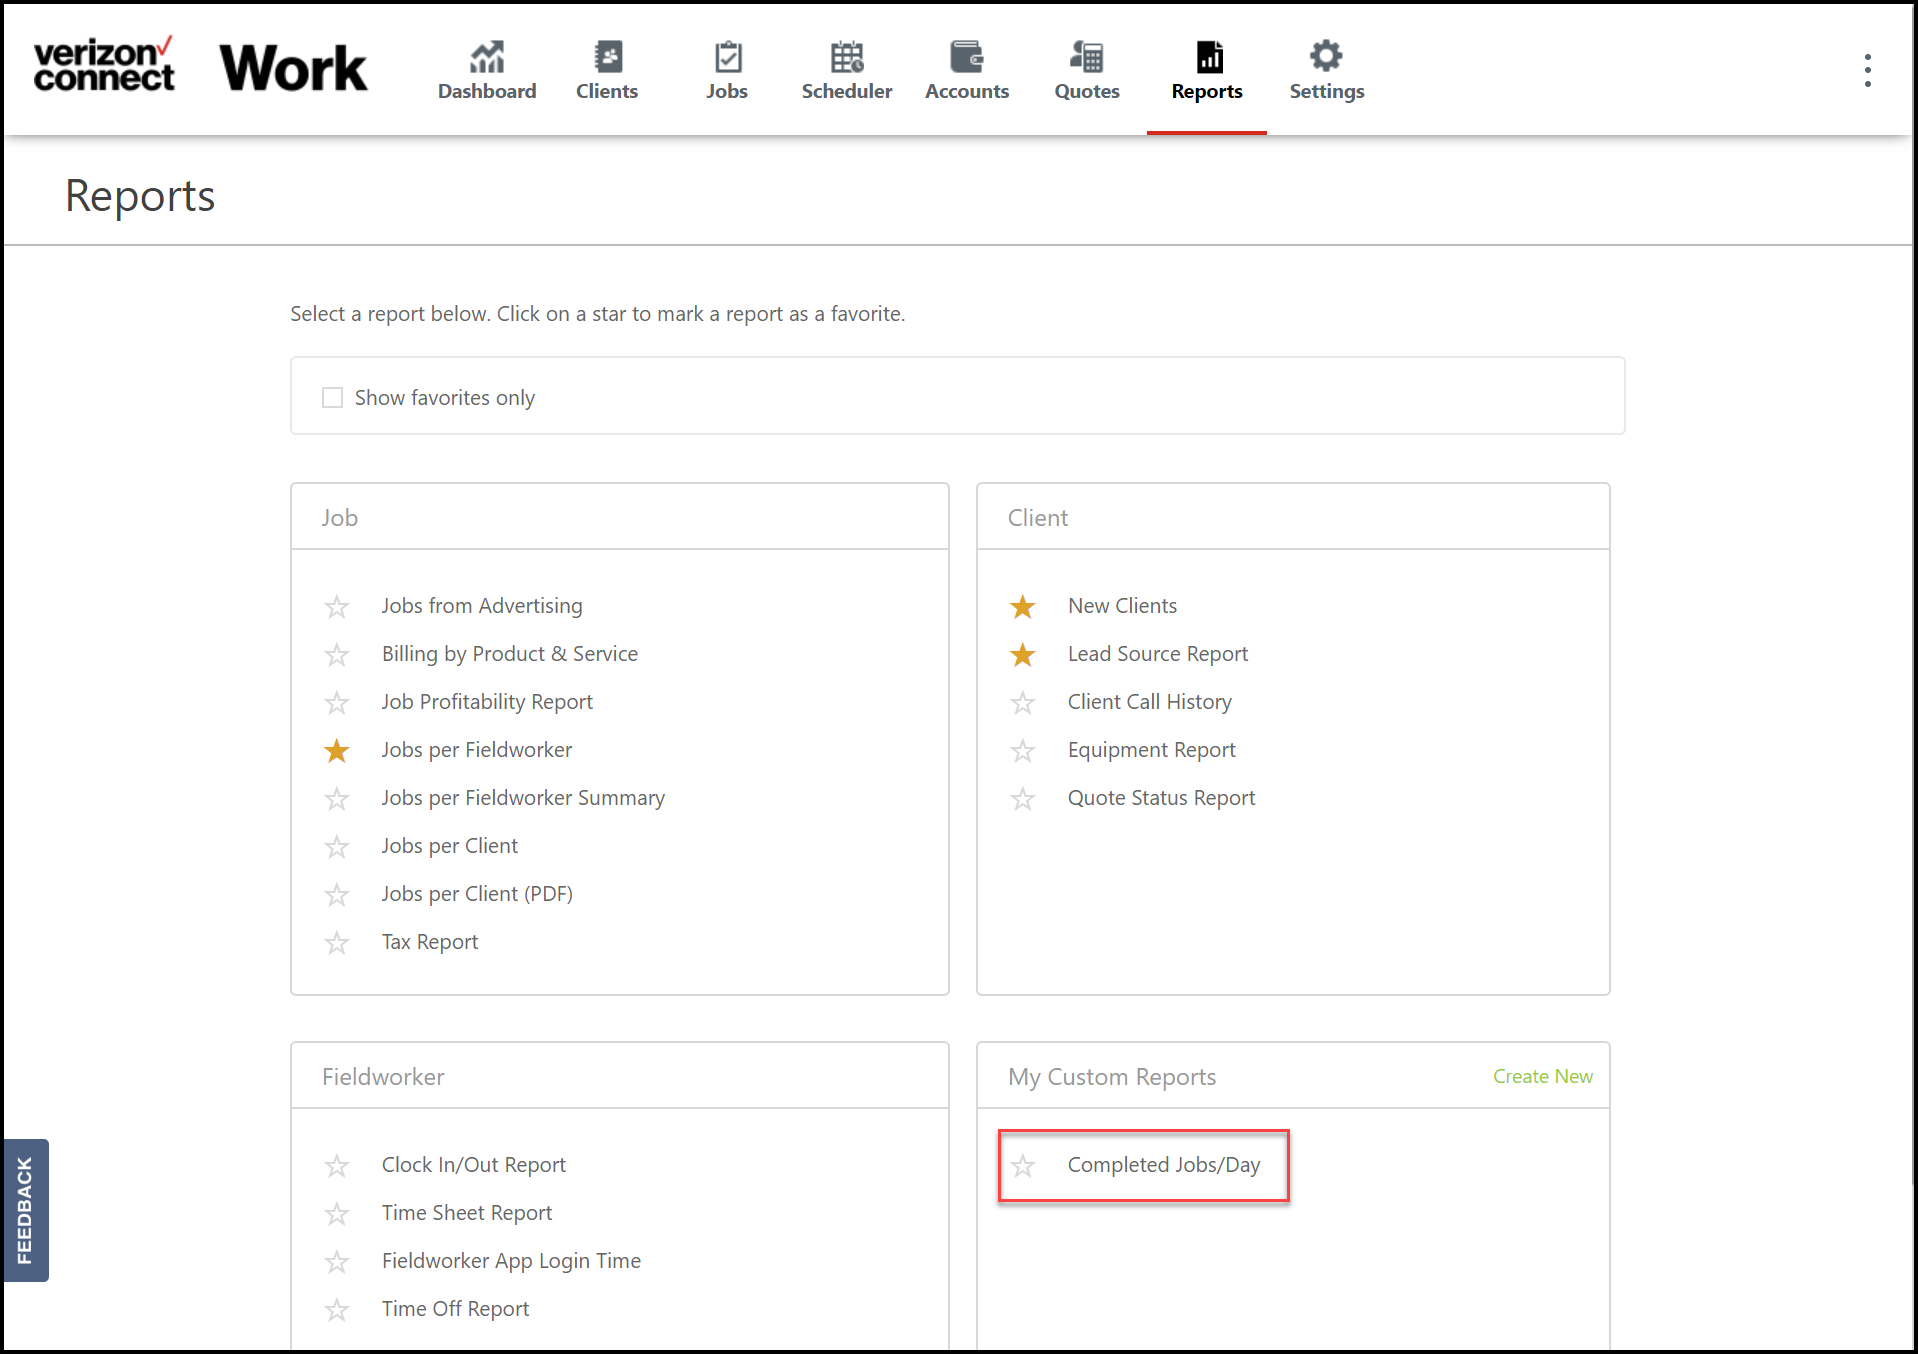Image resolution: width=1918 pixels, height=1354 pixels.
Task: Open the Fieldworker App Login Time report
Action: [x=511, y=1261]
